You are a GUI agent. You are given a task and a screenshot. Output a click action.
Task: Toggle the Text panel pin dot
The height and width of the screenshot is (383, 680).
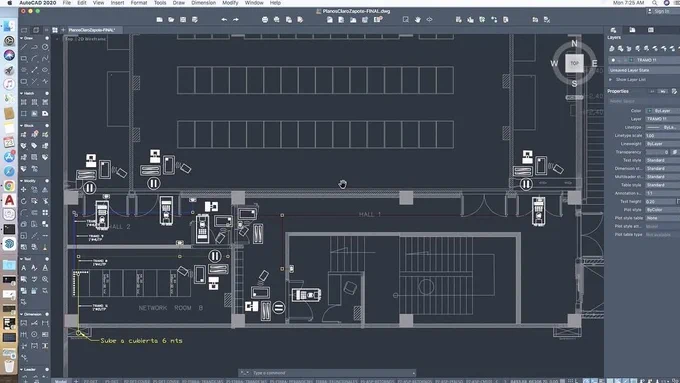pyautogui.click(x=47, y=259)
